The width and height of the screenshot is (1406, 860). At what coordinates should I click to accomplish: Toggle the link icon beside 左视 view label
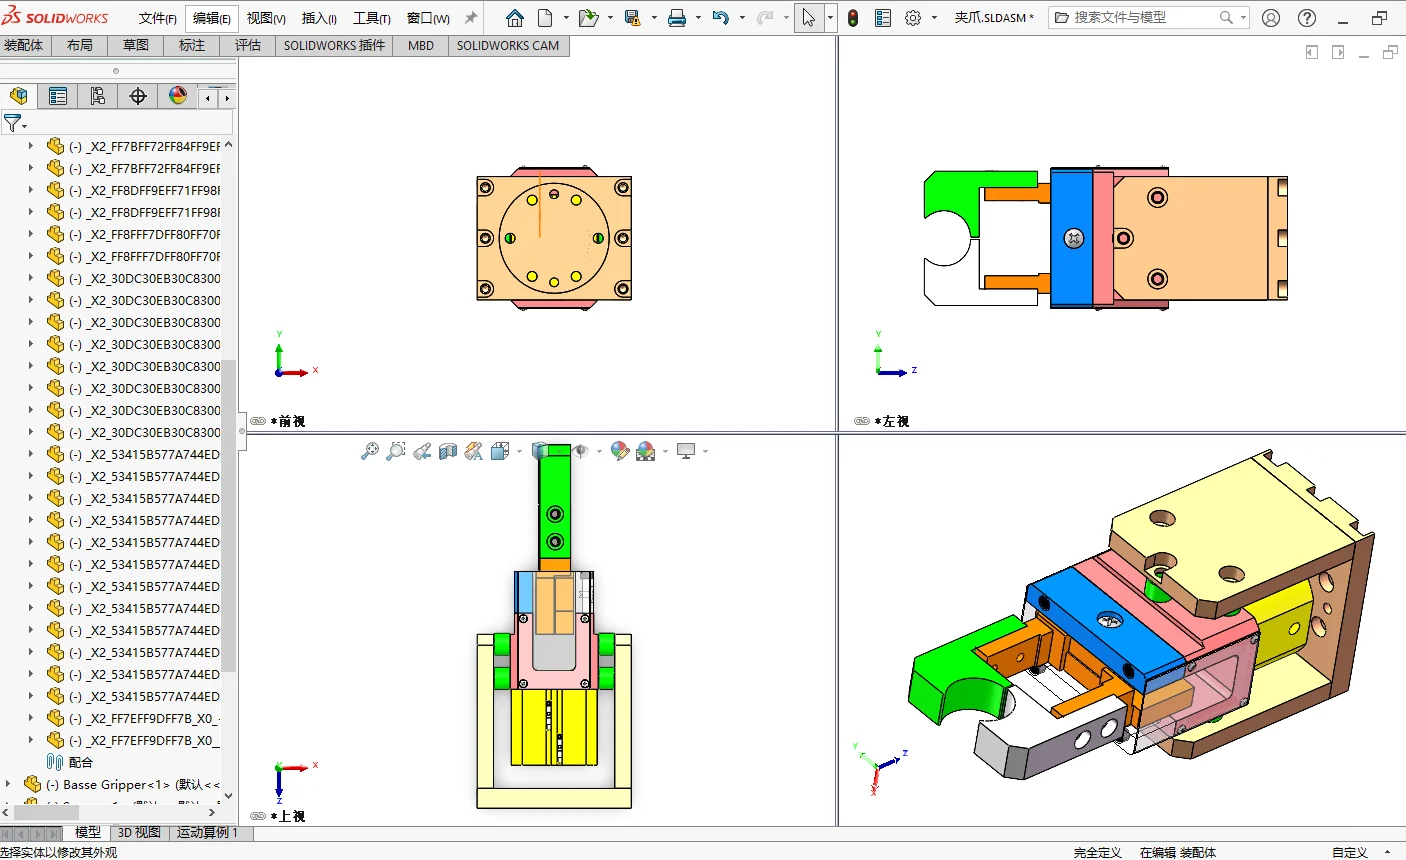pos(862,422)
